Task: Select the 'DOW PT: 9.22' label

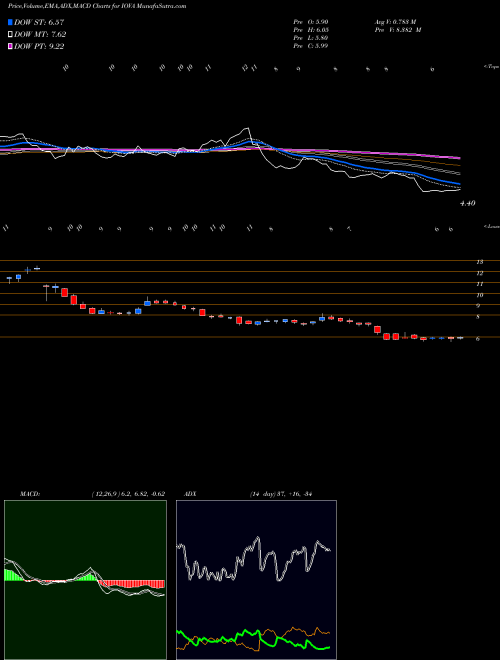Action: coord(39,47)
